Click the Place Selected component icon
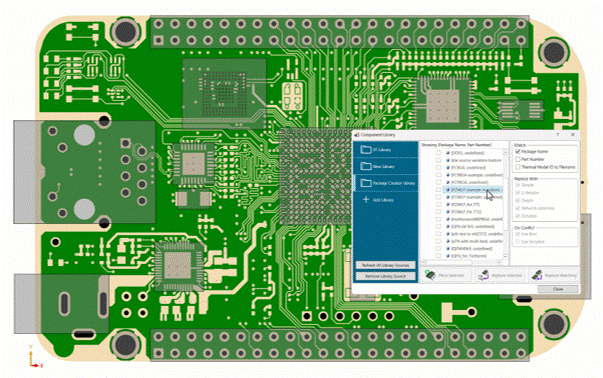This screenshot has width=603, height=378. coord(430,275)
